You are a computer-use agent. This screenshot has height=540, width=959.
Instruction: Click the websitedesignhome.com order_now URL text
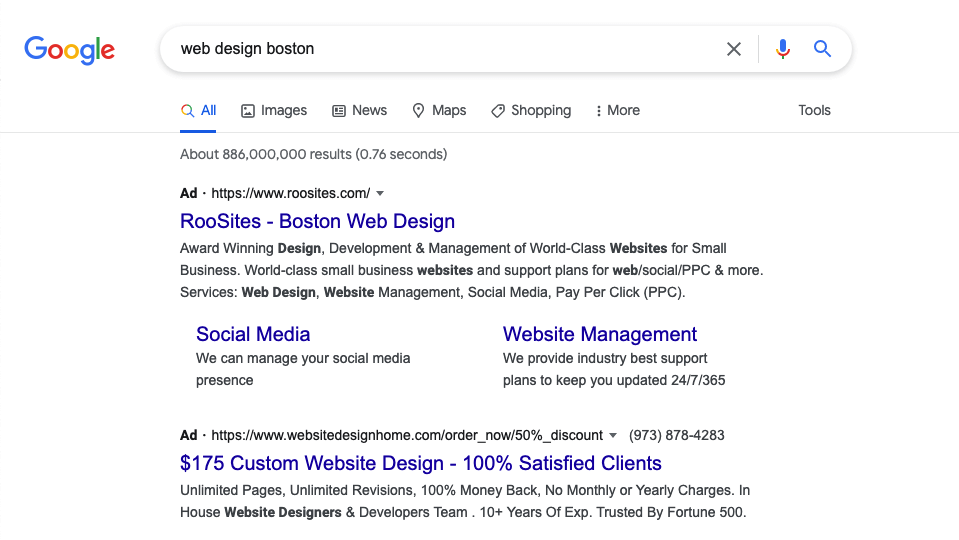pyautogui.click(x=407, y=435)
